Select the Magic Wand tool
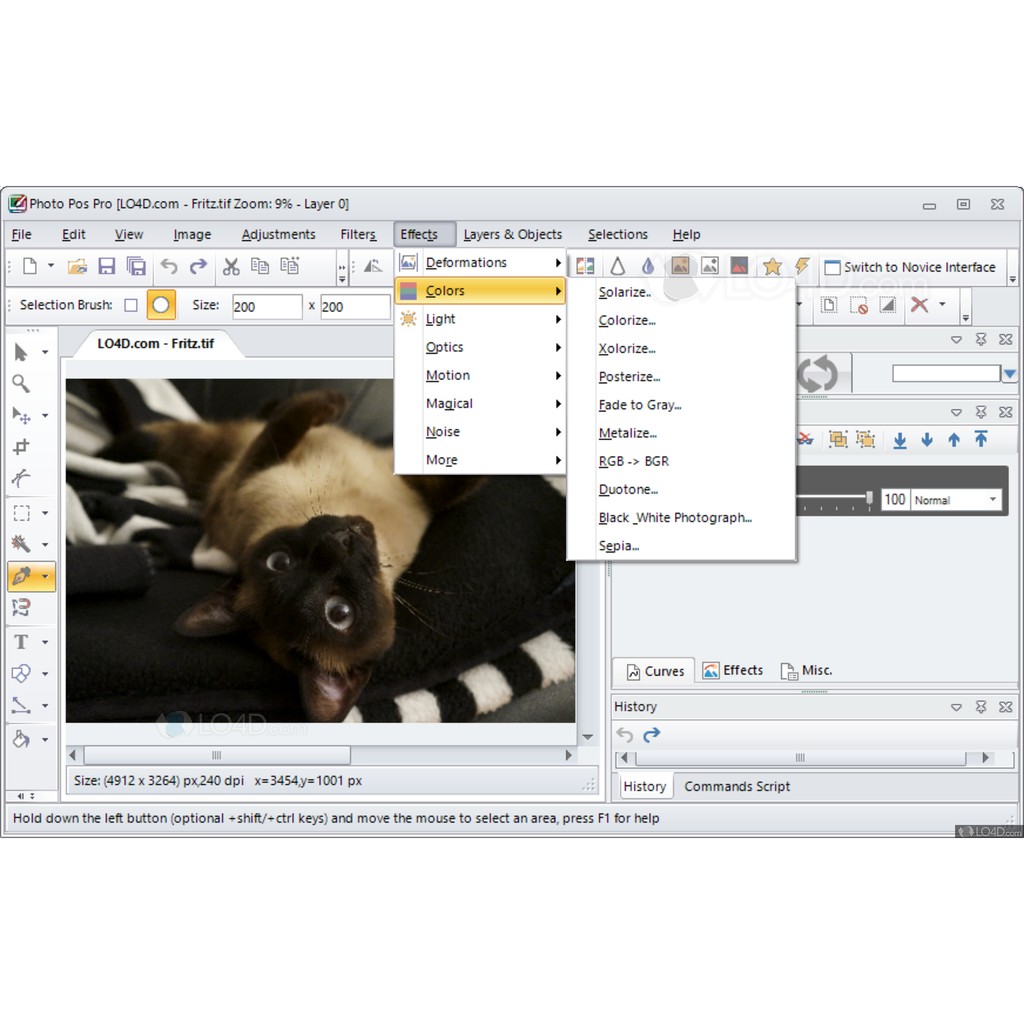 coord(21,544)
